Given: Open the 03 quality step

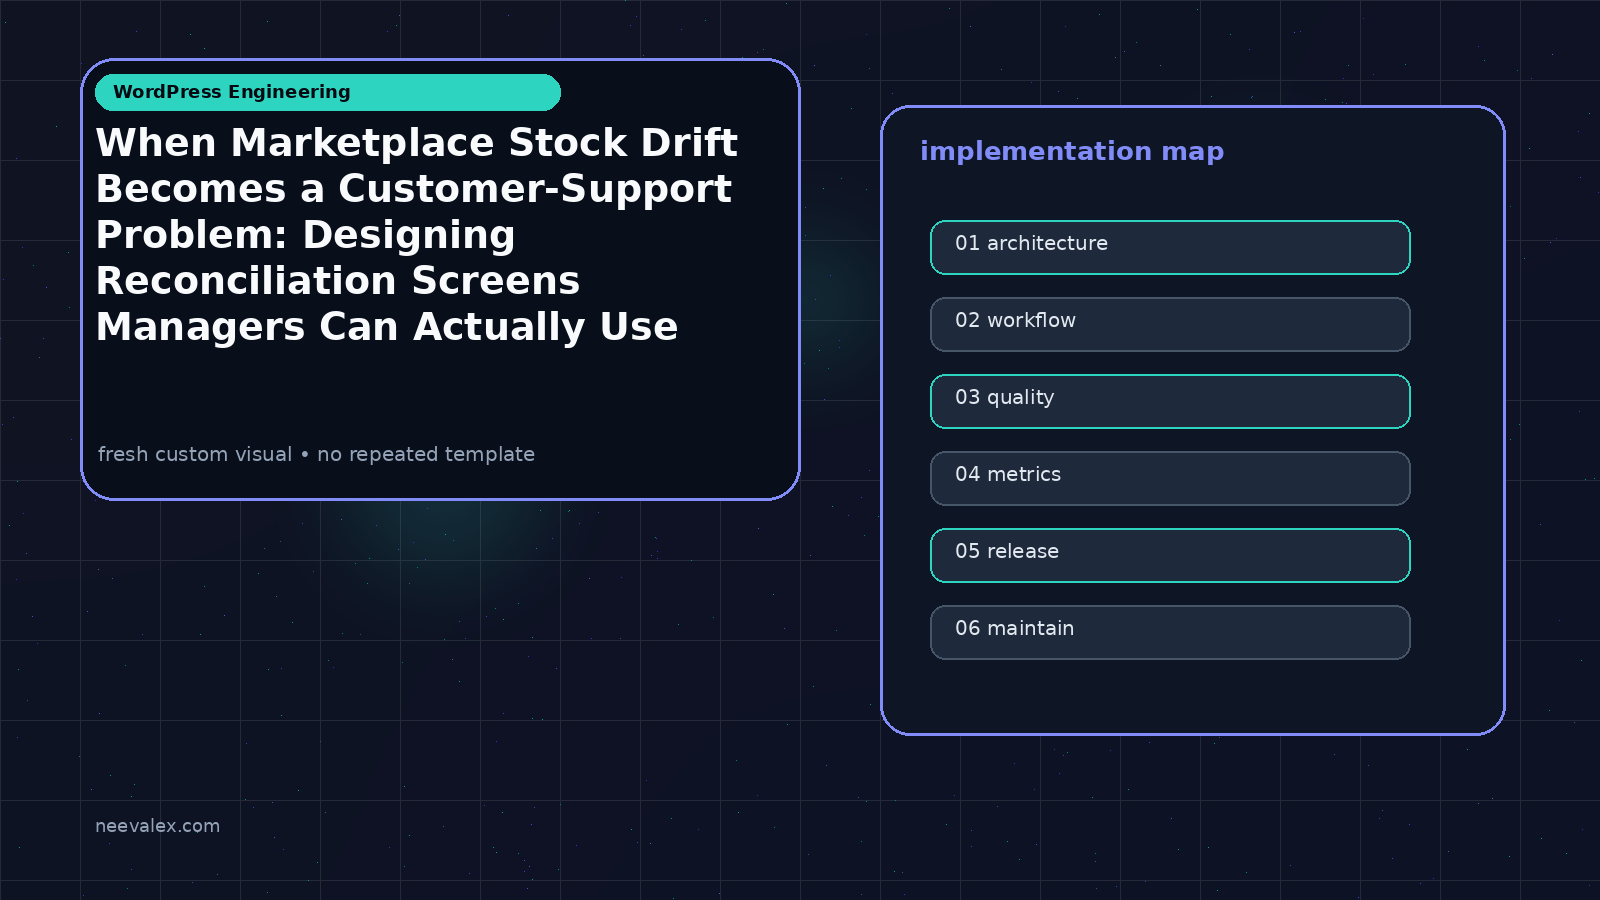Looking at the screenshot, I should click(1170, 401).
